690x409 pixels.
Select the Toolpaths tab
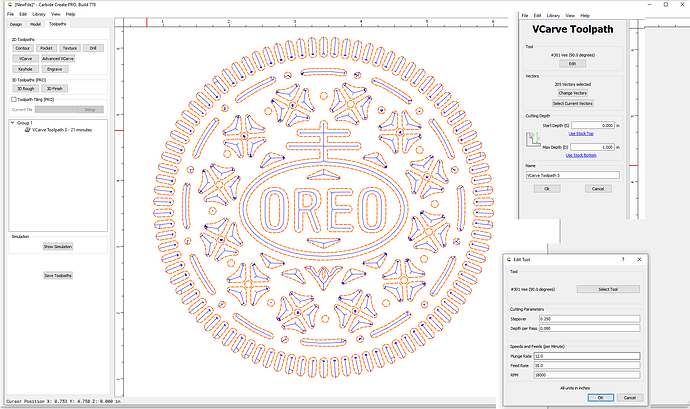coord(58,24)
